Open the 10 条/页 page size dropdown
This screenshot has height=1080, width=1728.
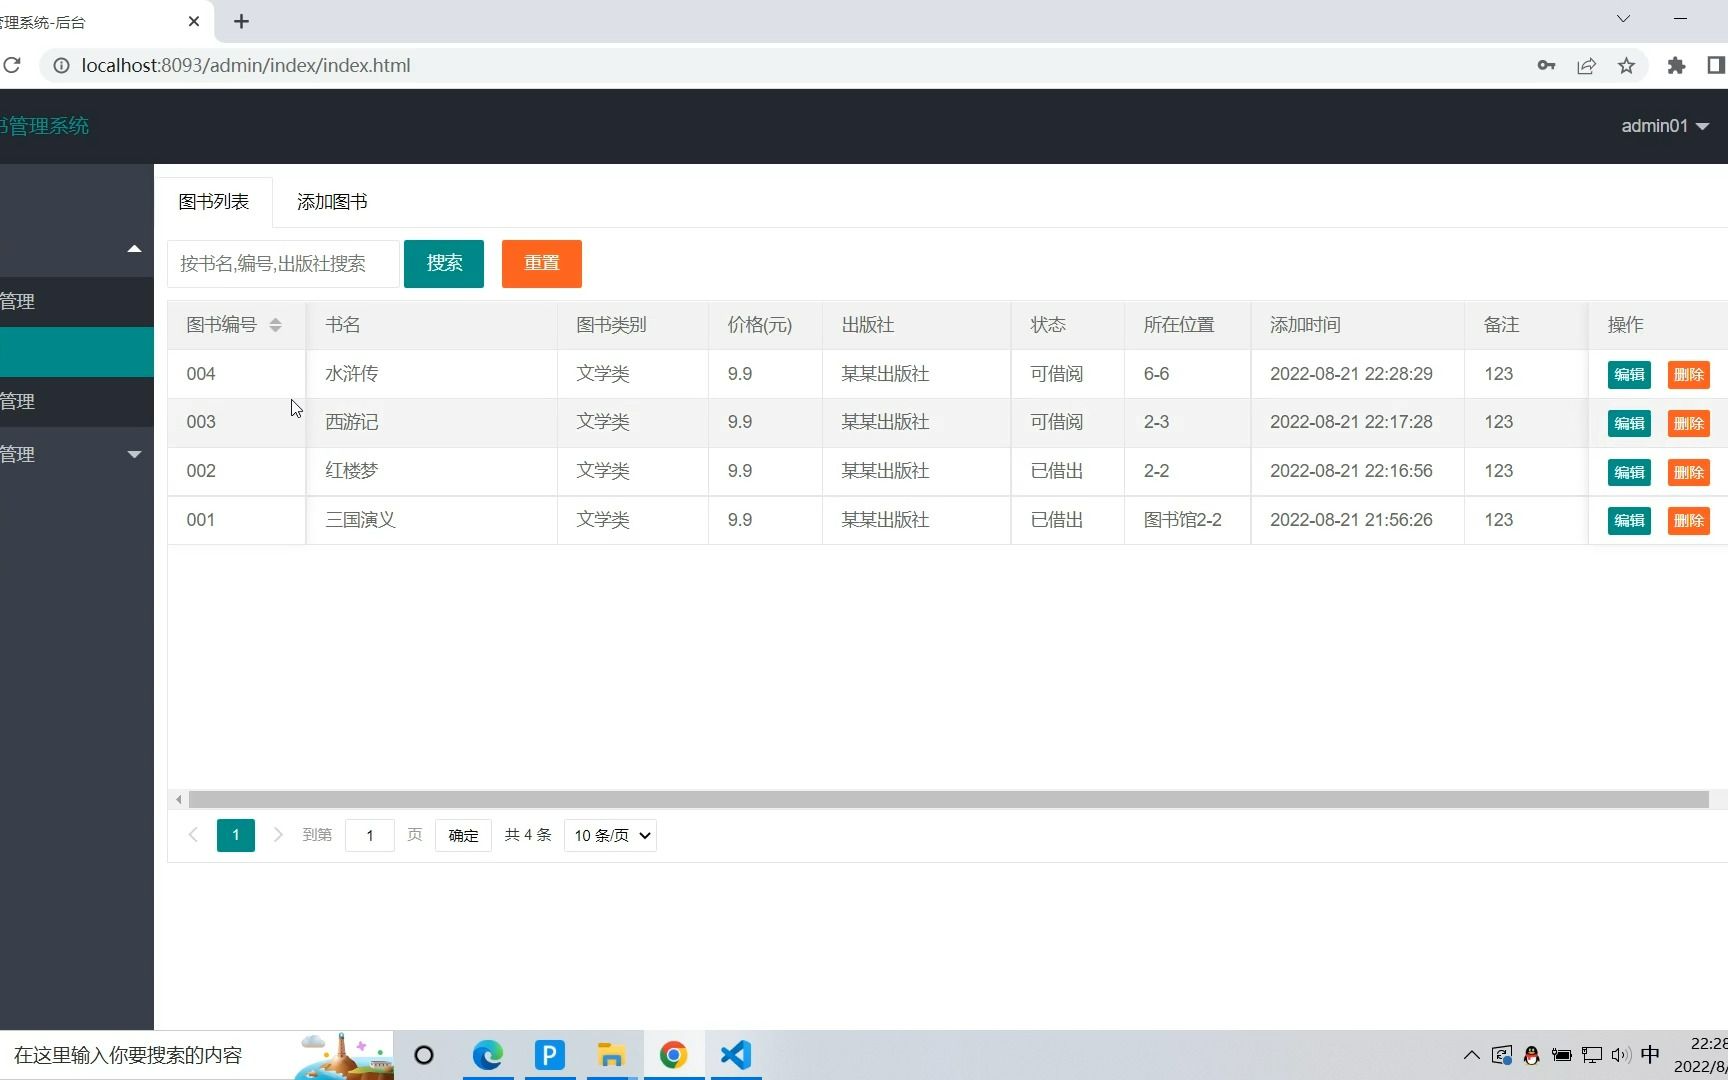pyautogui.click(x=610, y=835)
